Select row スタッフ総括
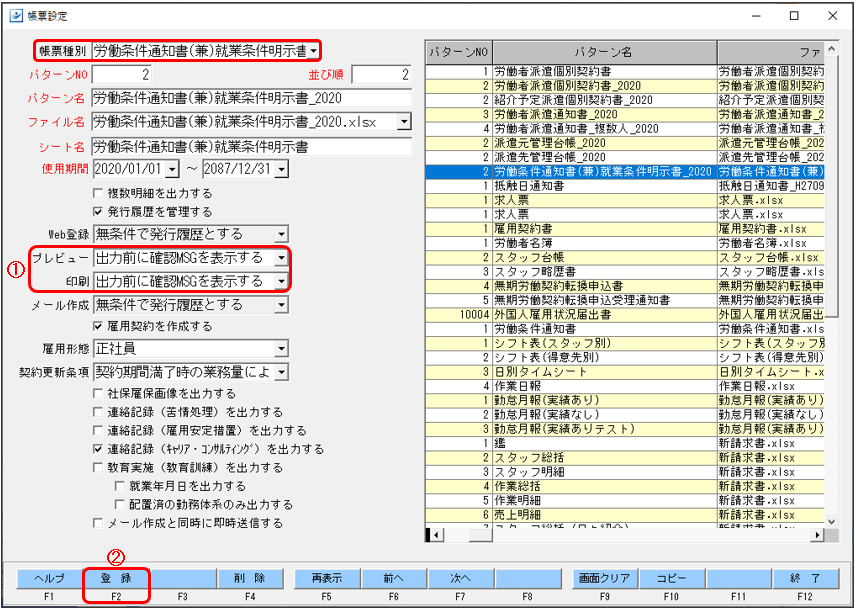Screen dimensions: 856x610 click(625, 458)
